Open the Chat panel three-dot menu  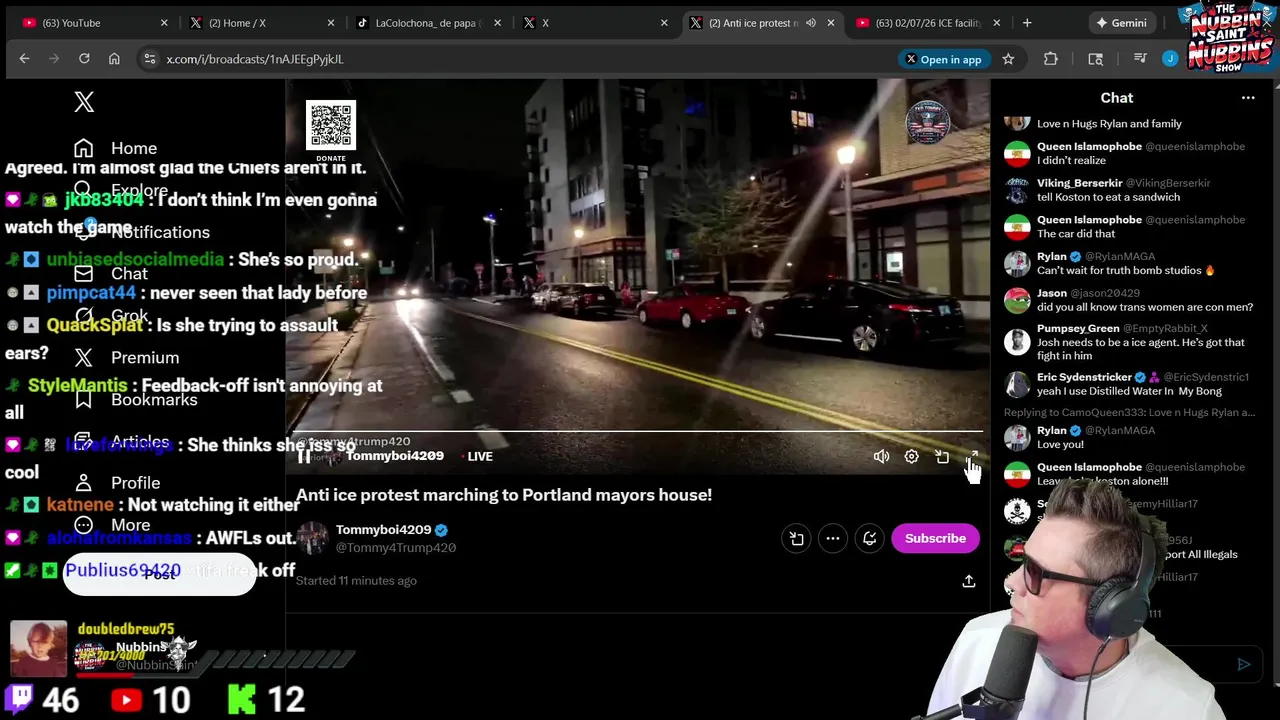tap(1248, 98)
